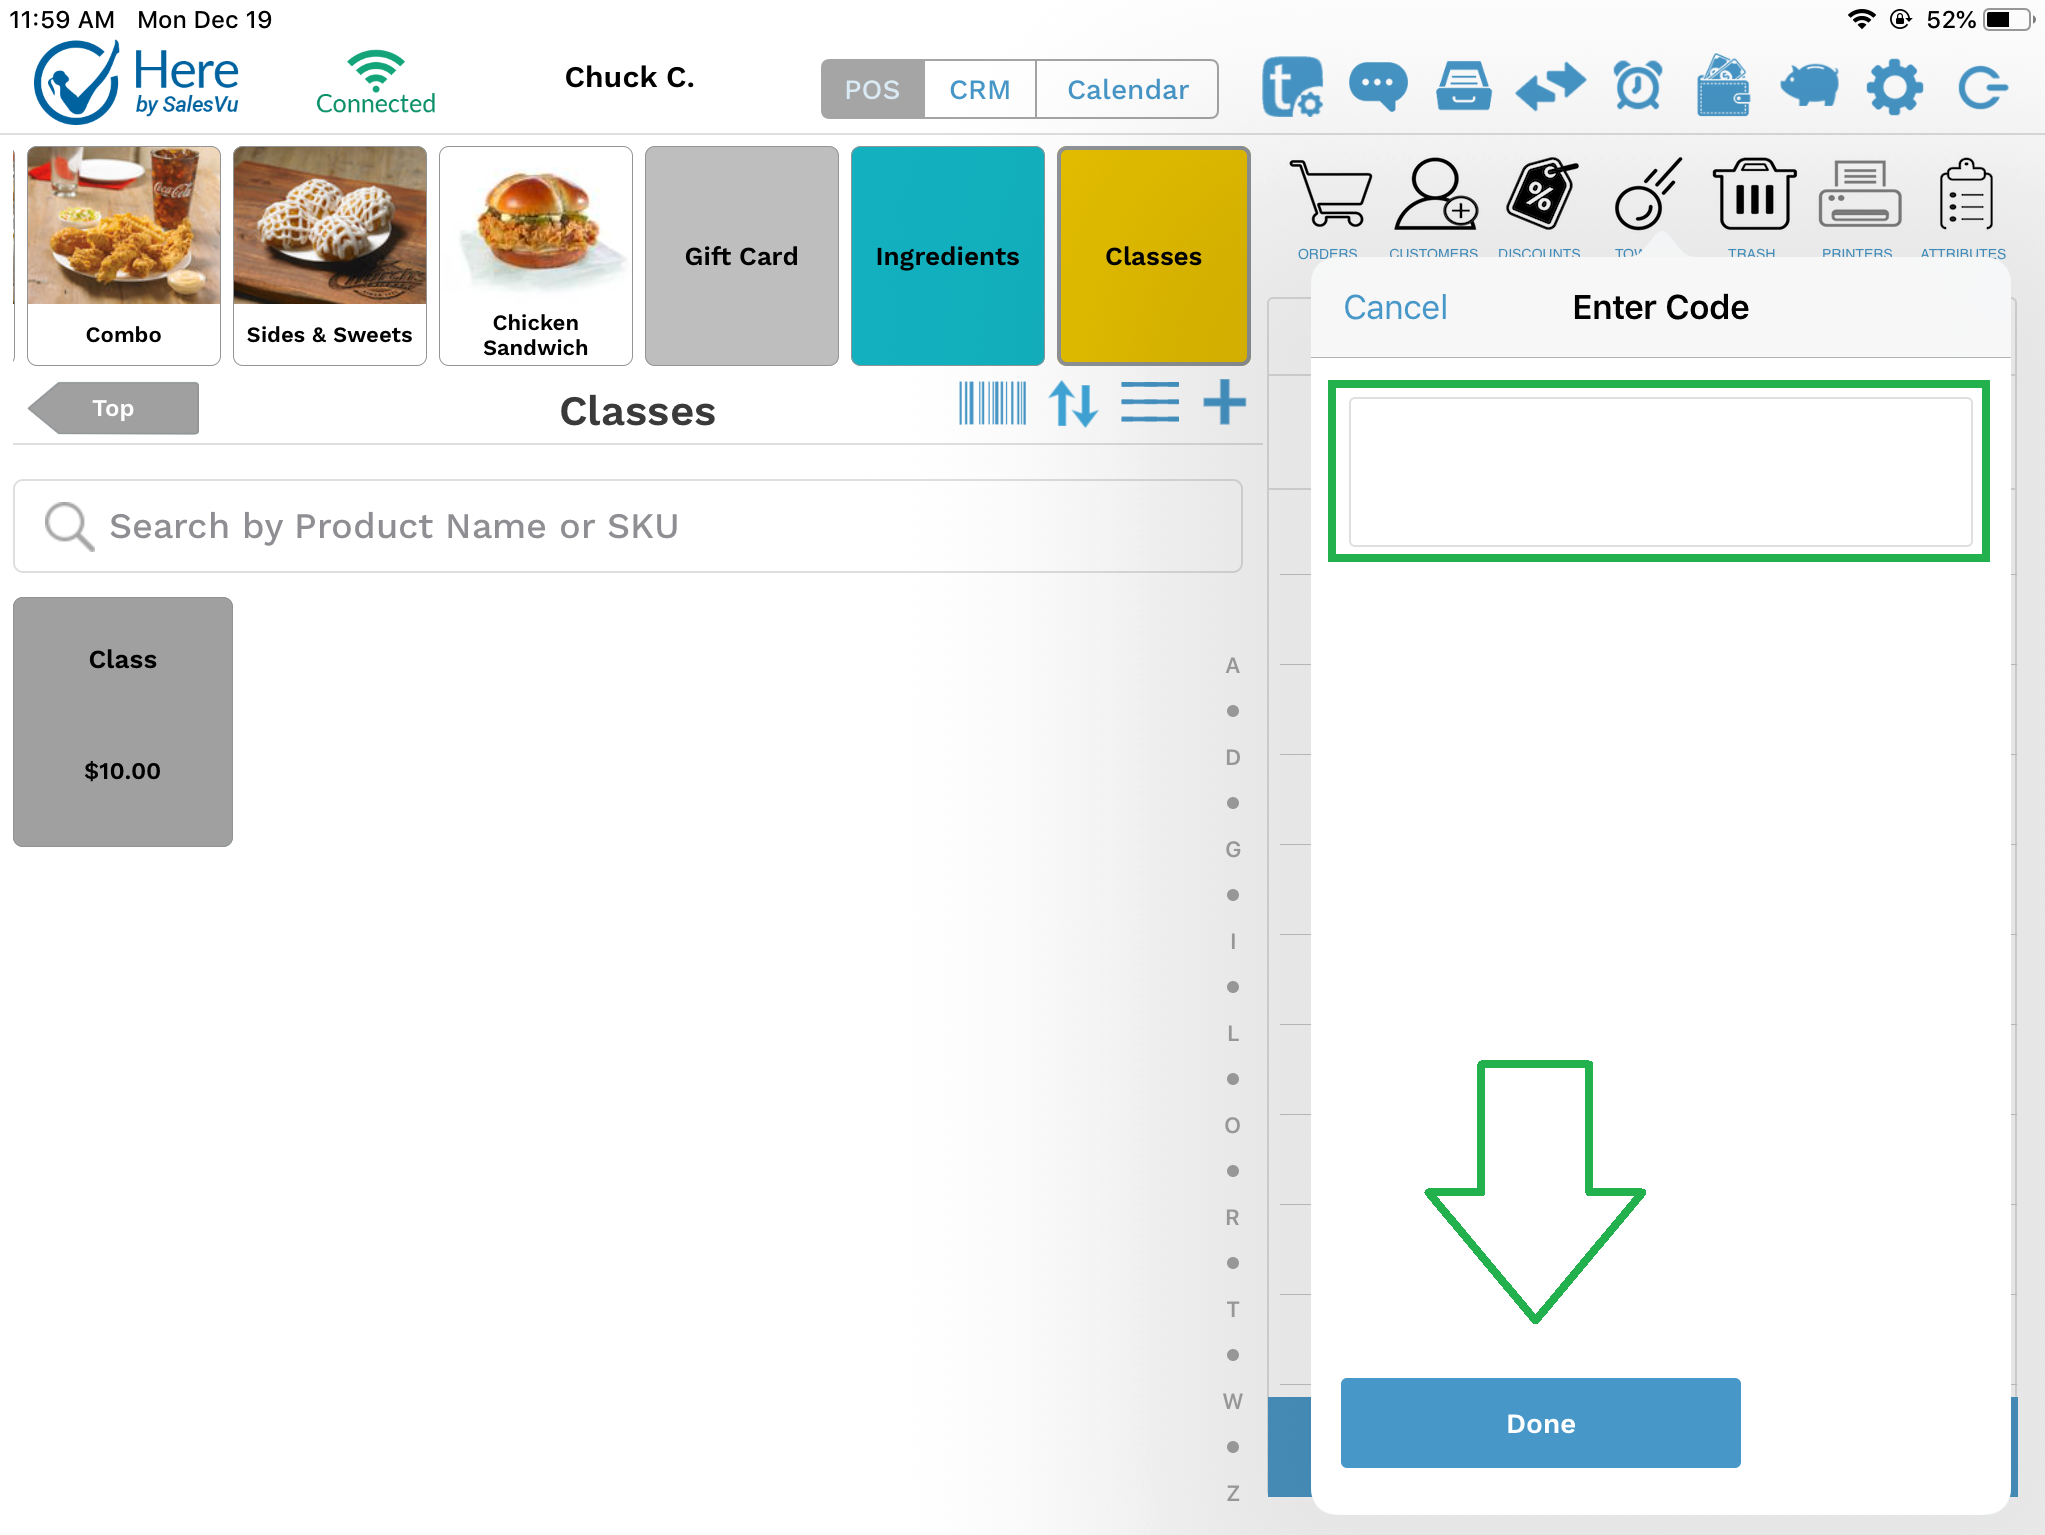Select the Gift Card category tile
This screenshot has width=2045, height=1535.
[742, 256]
